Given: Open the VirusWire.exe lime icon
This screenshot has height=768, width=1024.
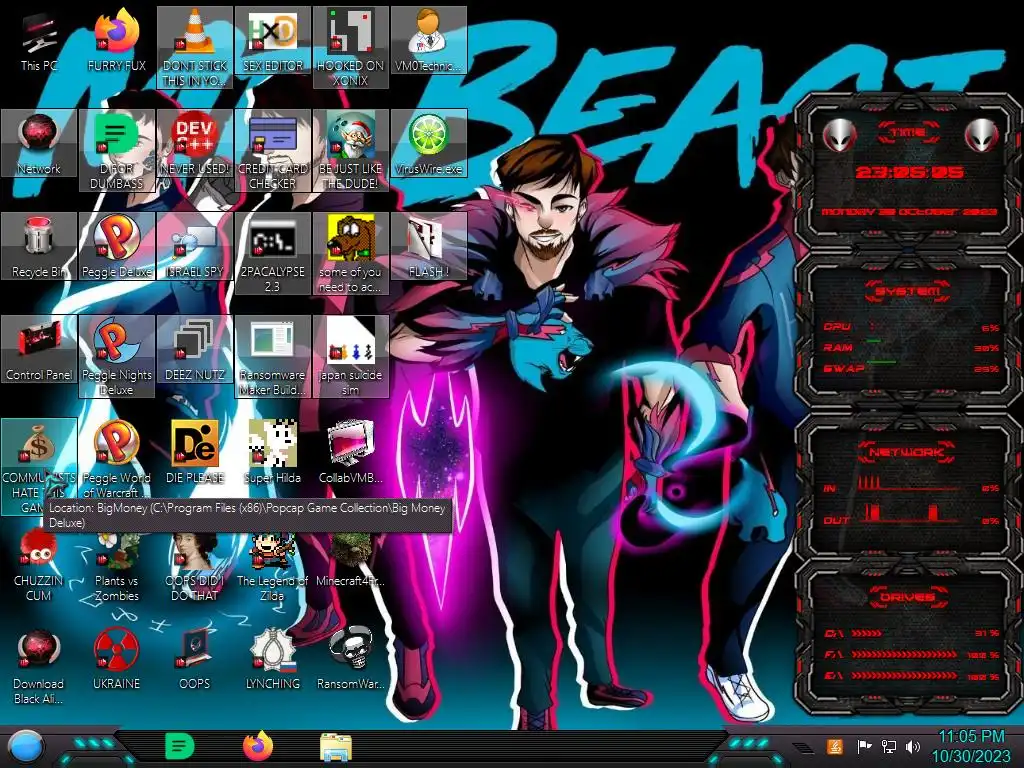Looking at the screenshot, I should coord(428,143).
